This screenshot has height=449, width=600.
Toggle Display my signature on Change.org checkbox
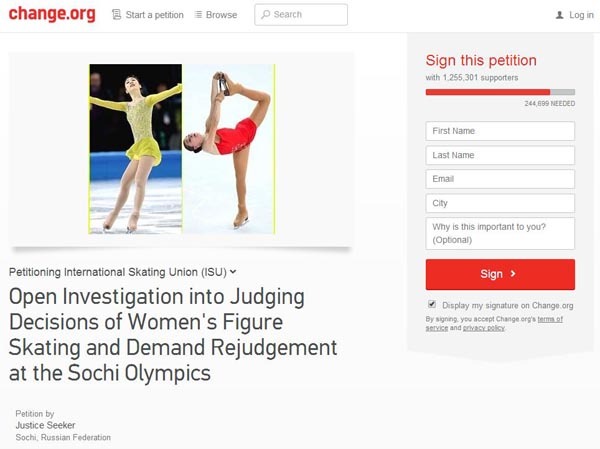click(x=432, y=304)
